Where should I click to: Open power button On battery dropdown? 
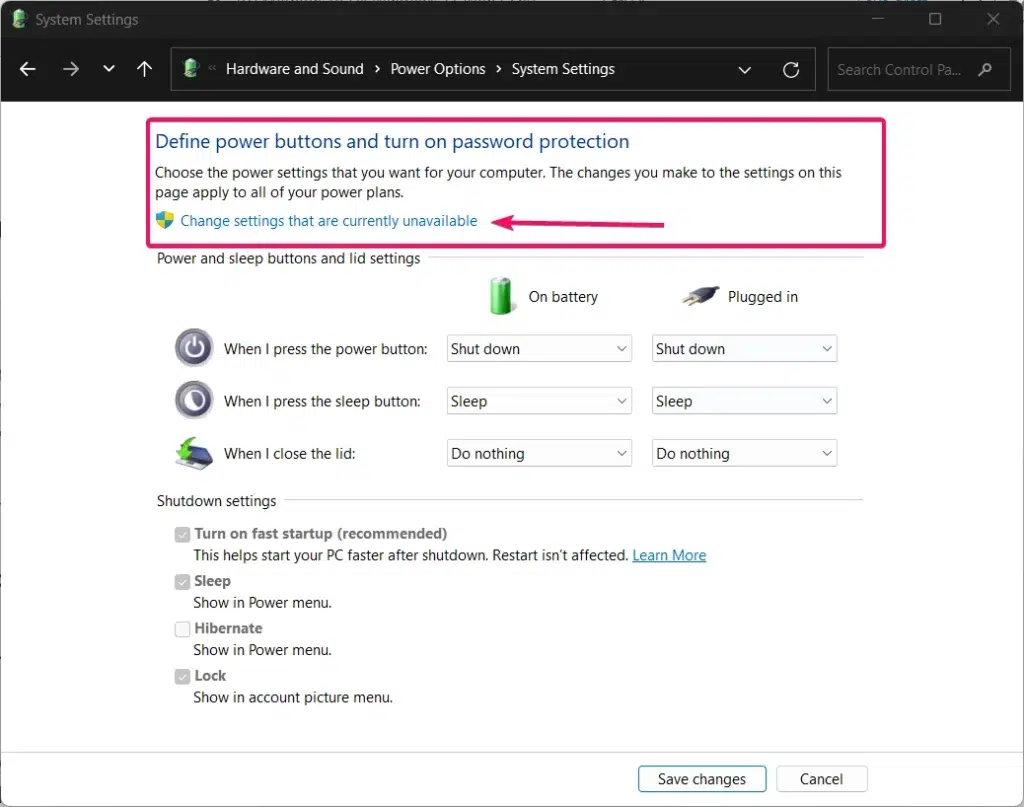[539, 349]
